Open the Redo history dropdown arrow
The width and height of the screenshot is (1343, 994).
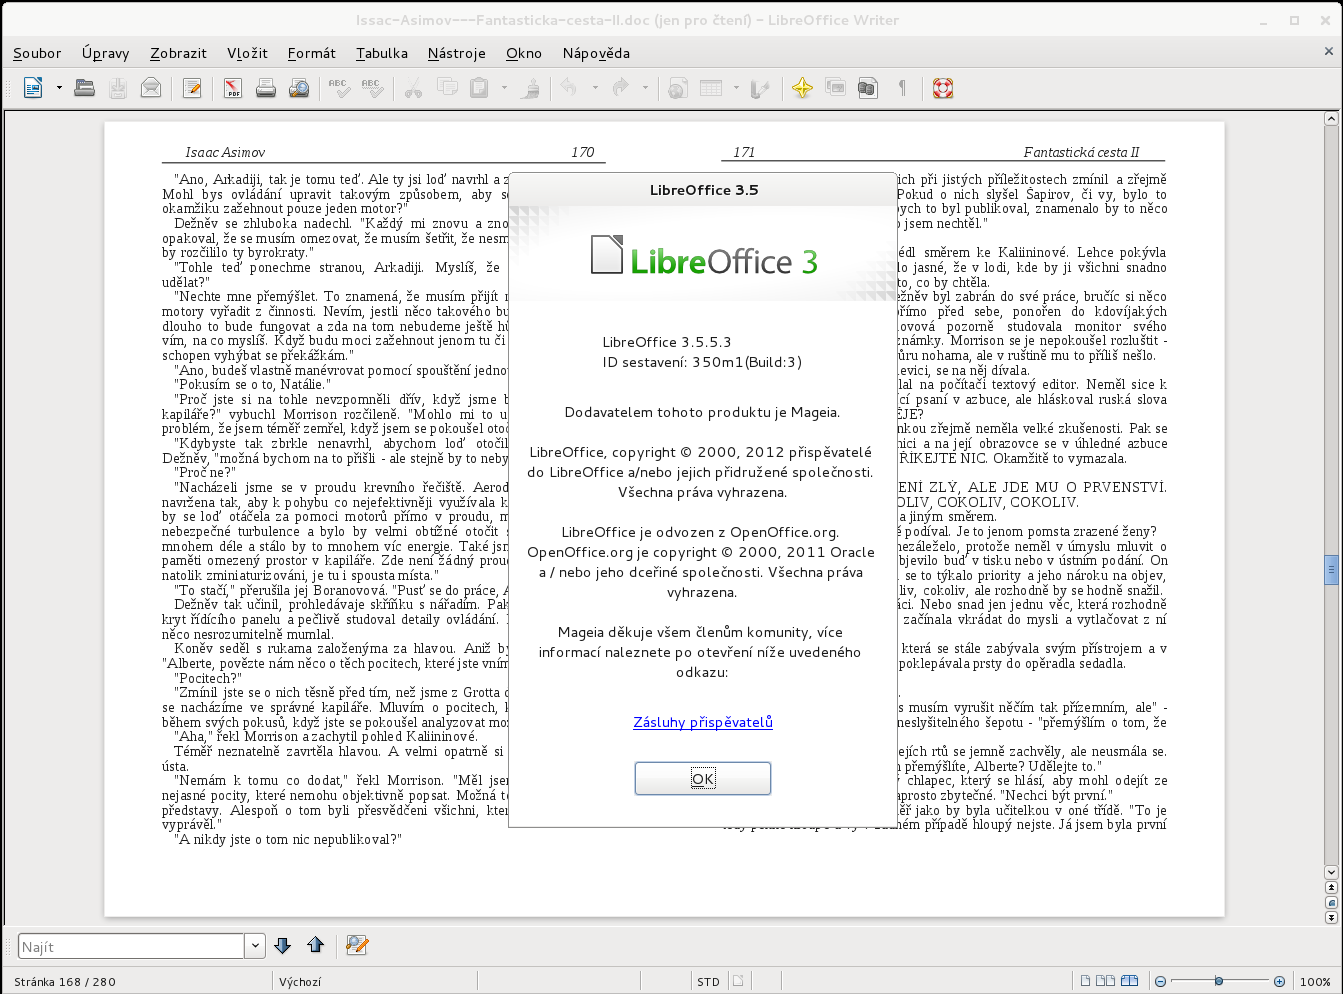(x=645, y=88)
